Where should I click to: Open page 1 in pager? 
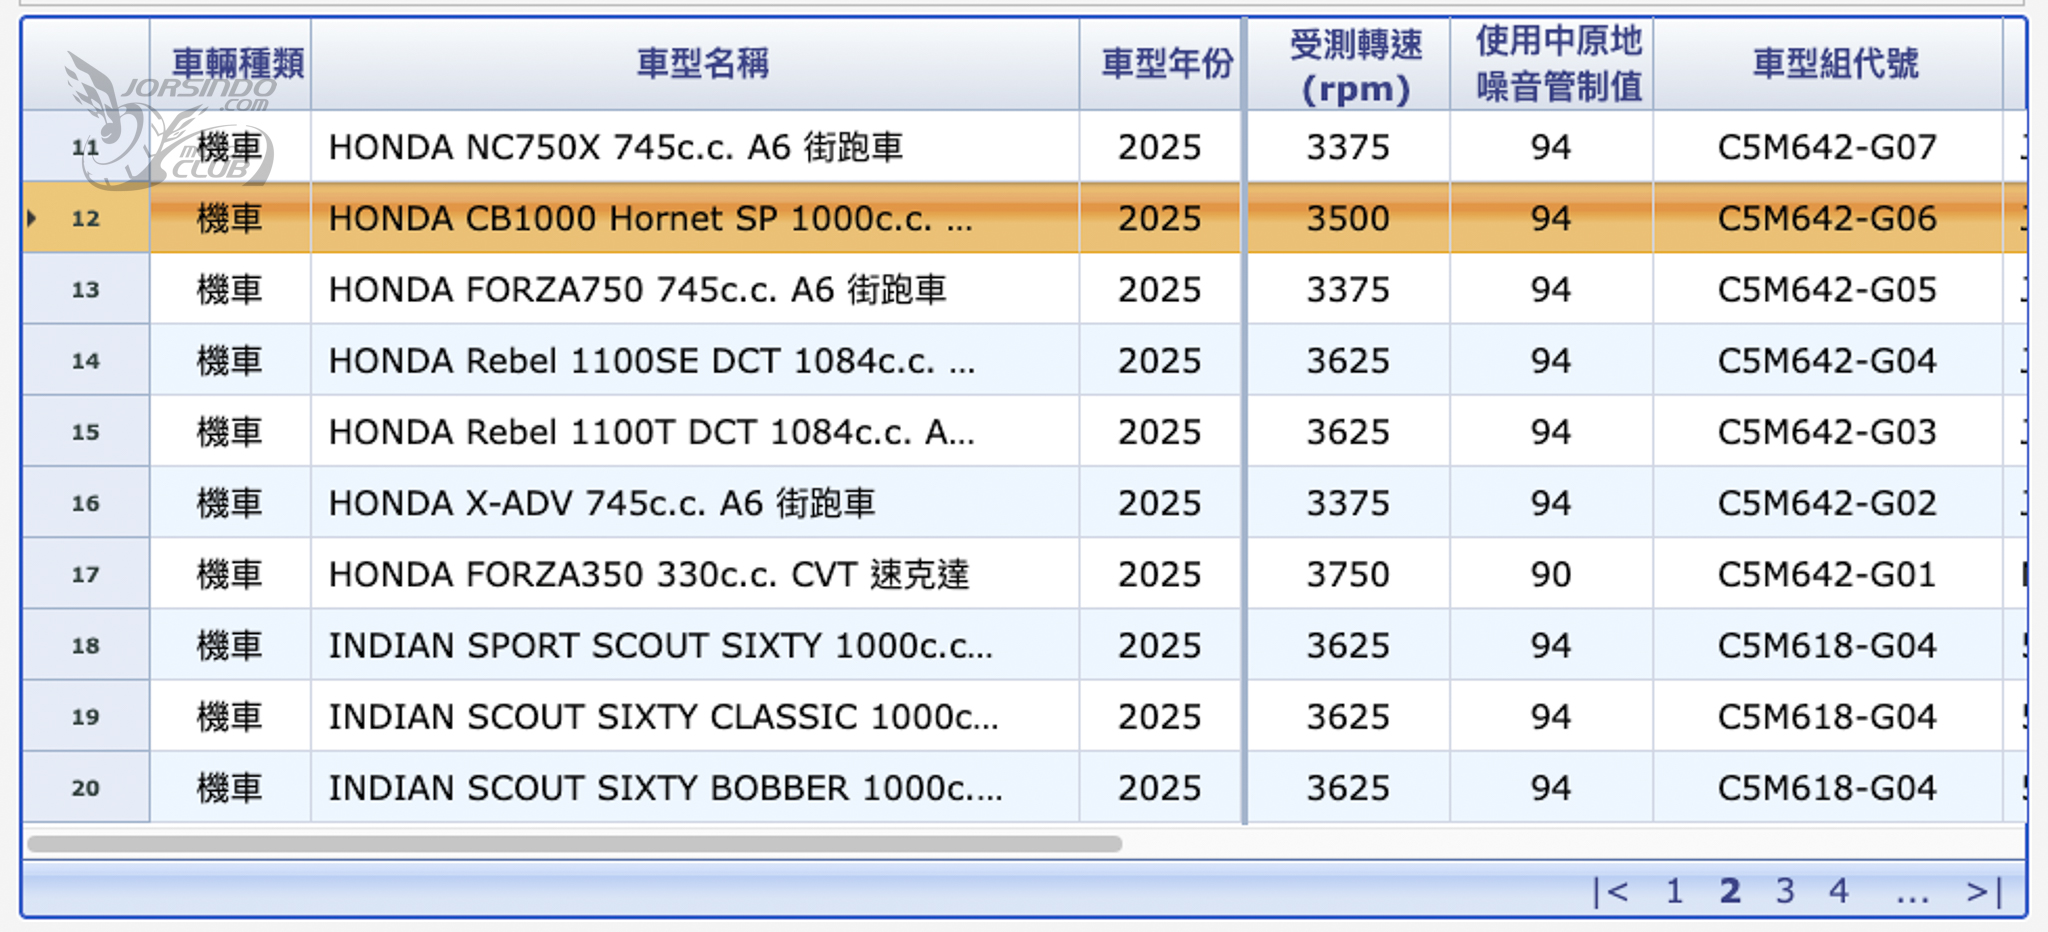click(x=1674, y=890)
